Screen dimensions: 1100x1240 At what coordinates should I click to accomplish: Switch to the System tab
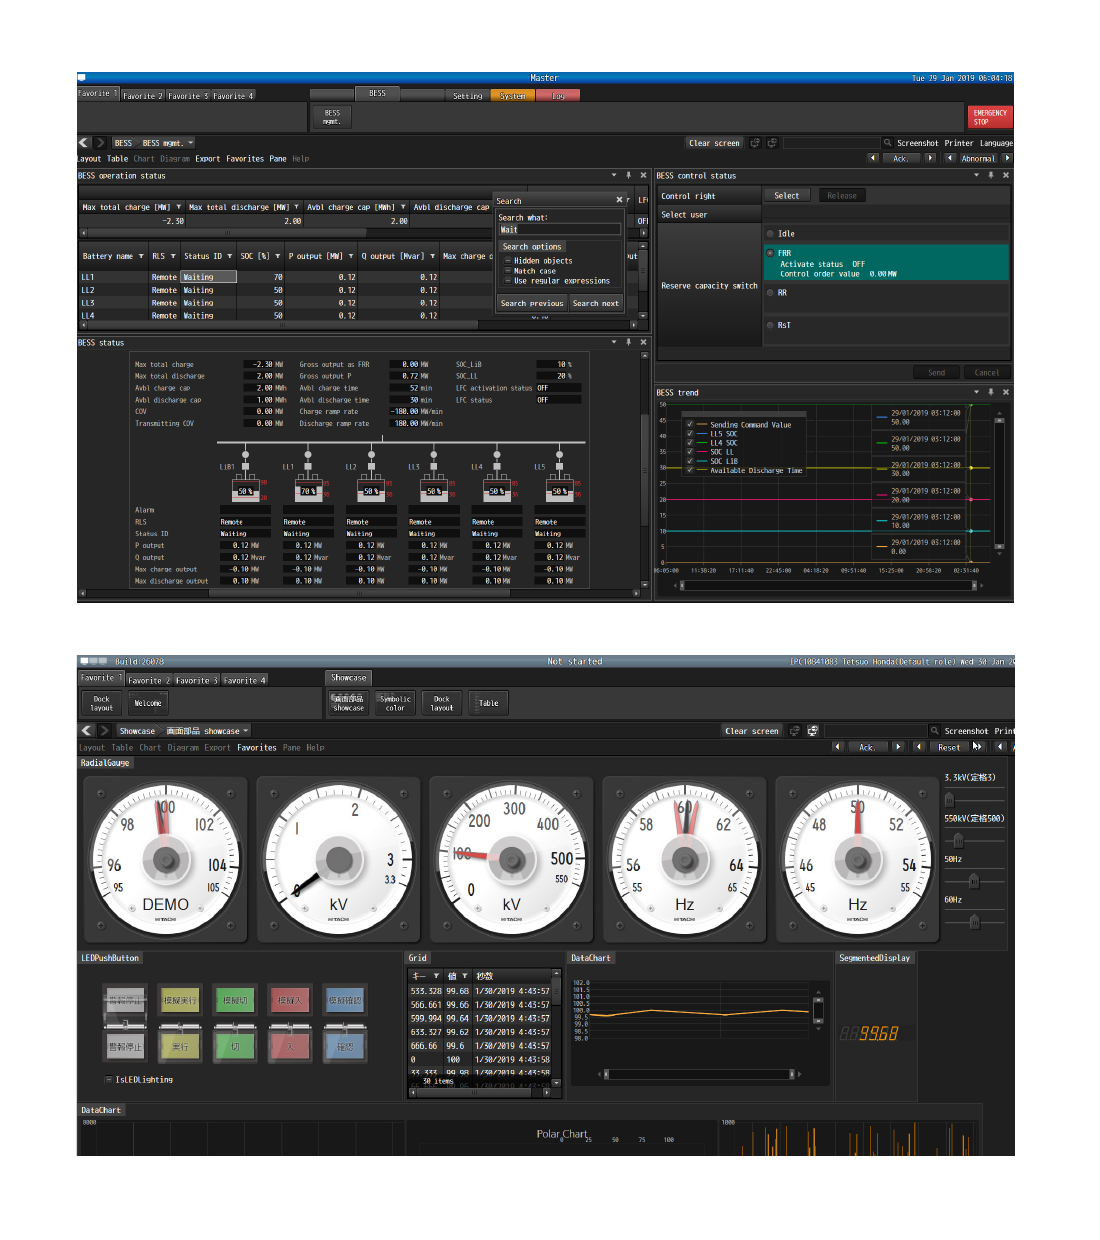point(513,96)
